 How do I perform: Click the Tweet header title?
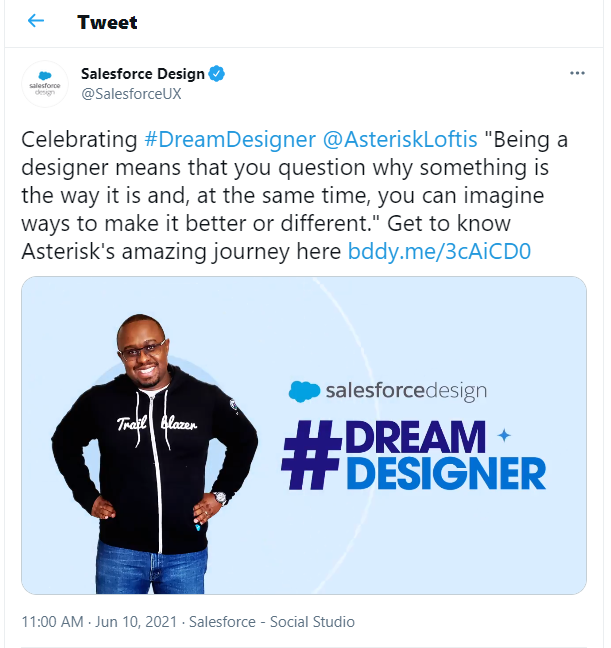(x=107, y=22)
